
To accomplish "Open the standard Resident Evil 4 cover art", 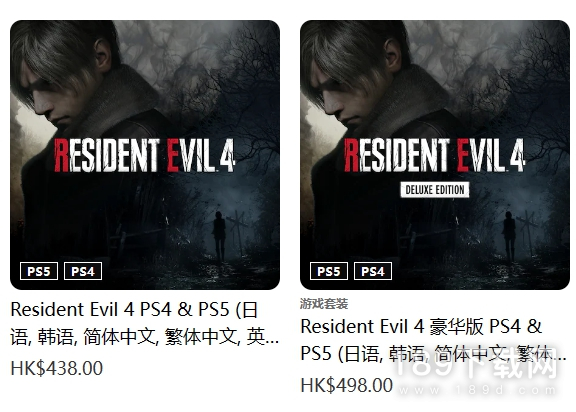I will pyautogui.click(x=145, y=155).
